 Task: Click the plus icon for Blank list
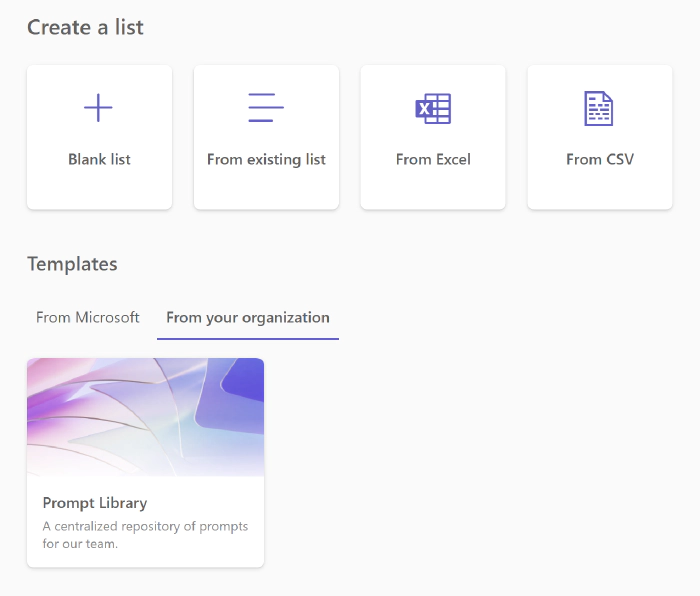click(98, 108)
